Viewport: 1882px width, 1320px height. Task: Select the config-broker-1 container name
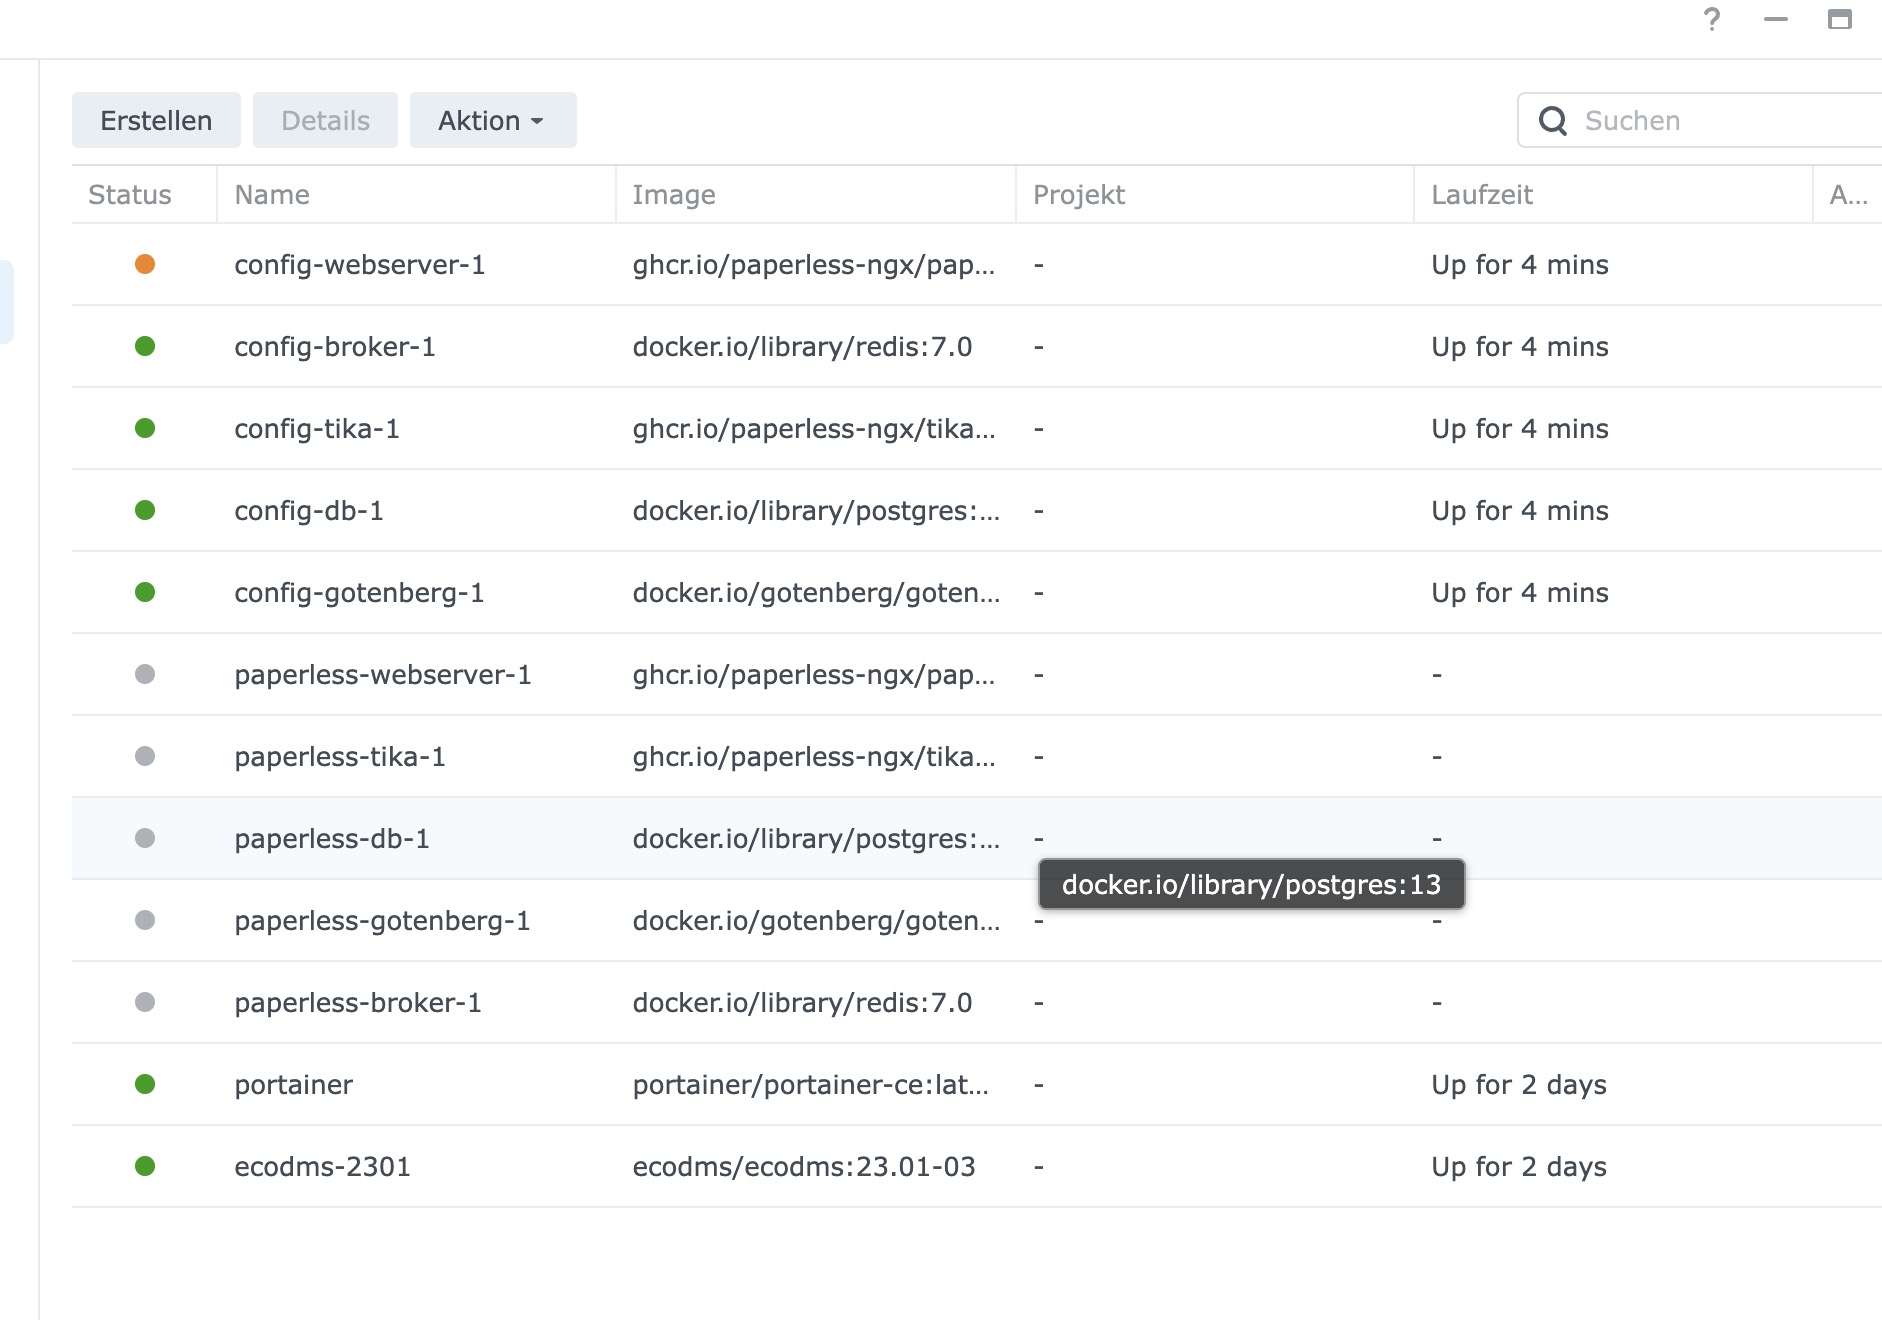point(335,347)
